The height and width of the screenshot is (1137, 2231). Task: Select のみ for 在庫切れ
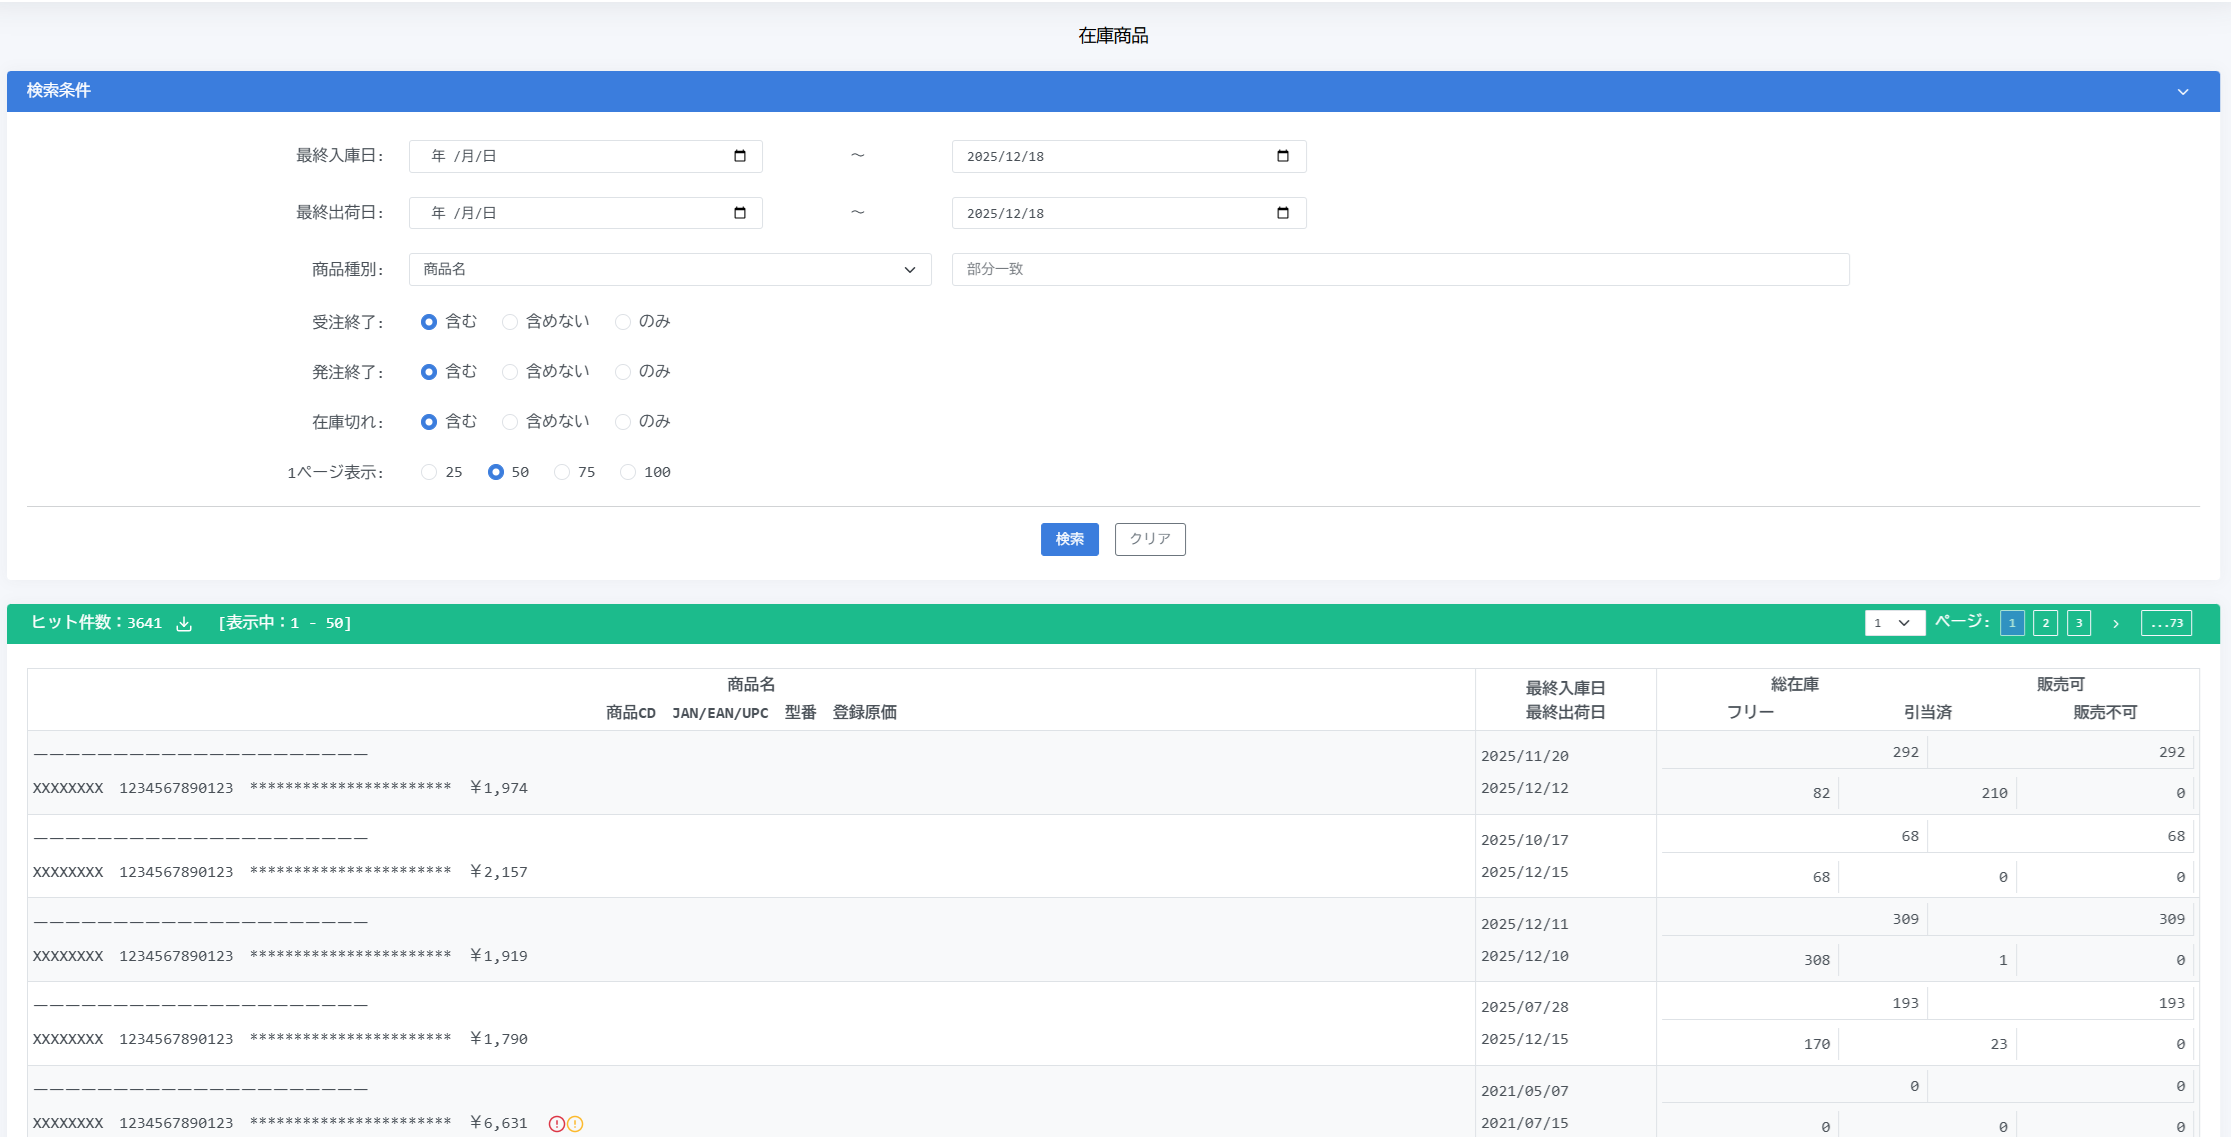tap(623, 422)
